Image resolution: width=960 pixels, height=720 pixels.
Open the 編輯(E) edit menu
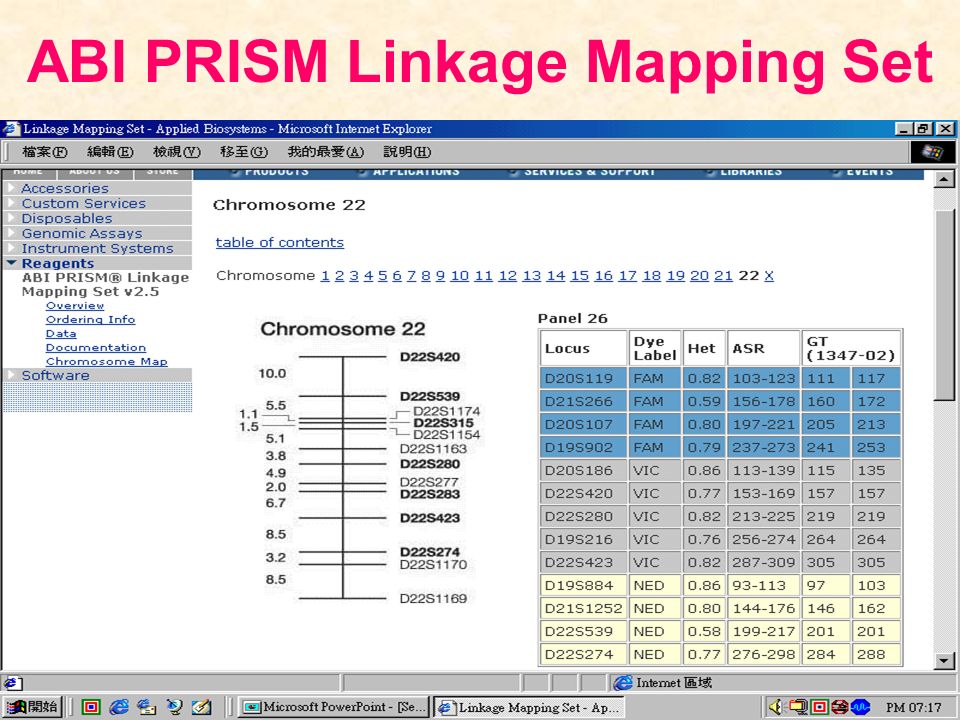click(110, 152)
